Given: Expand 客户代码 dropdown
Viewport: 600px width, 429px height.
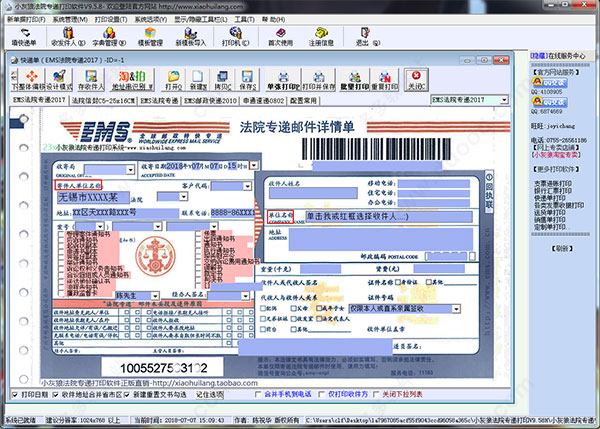Looking at the screenshot, I should [x=248, y=186].
